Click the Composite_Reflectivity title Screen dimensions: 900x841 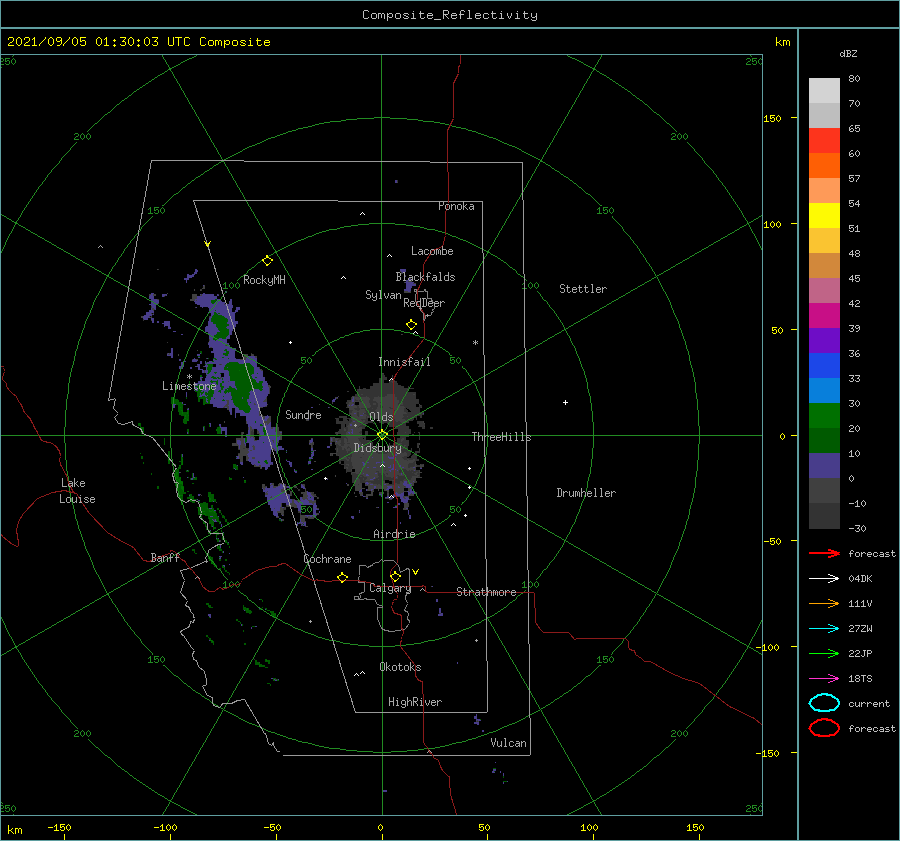[x=450, y=15]
